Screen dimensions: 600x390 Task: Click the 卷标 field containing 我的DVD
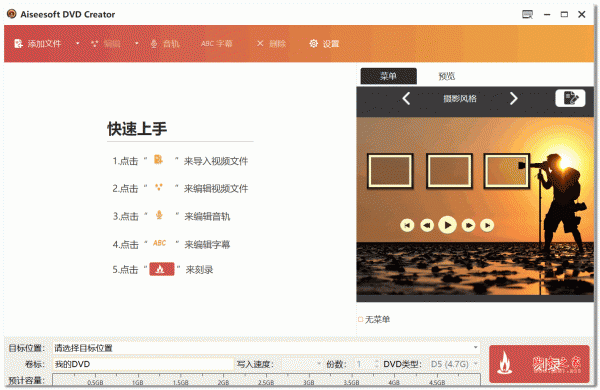(x=143, y=364)
